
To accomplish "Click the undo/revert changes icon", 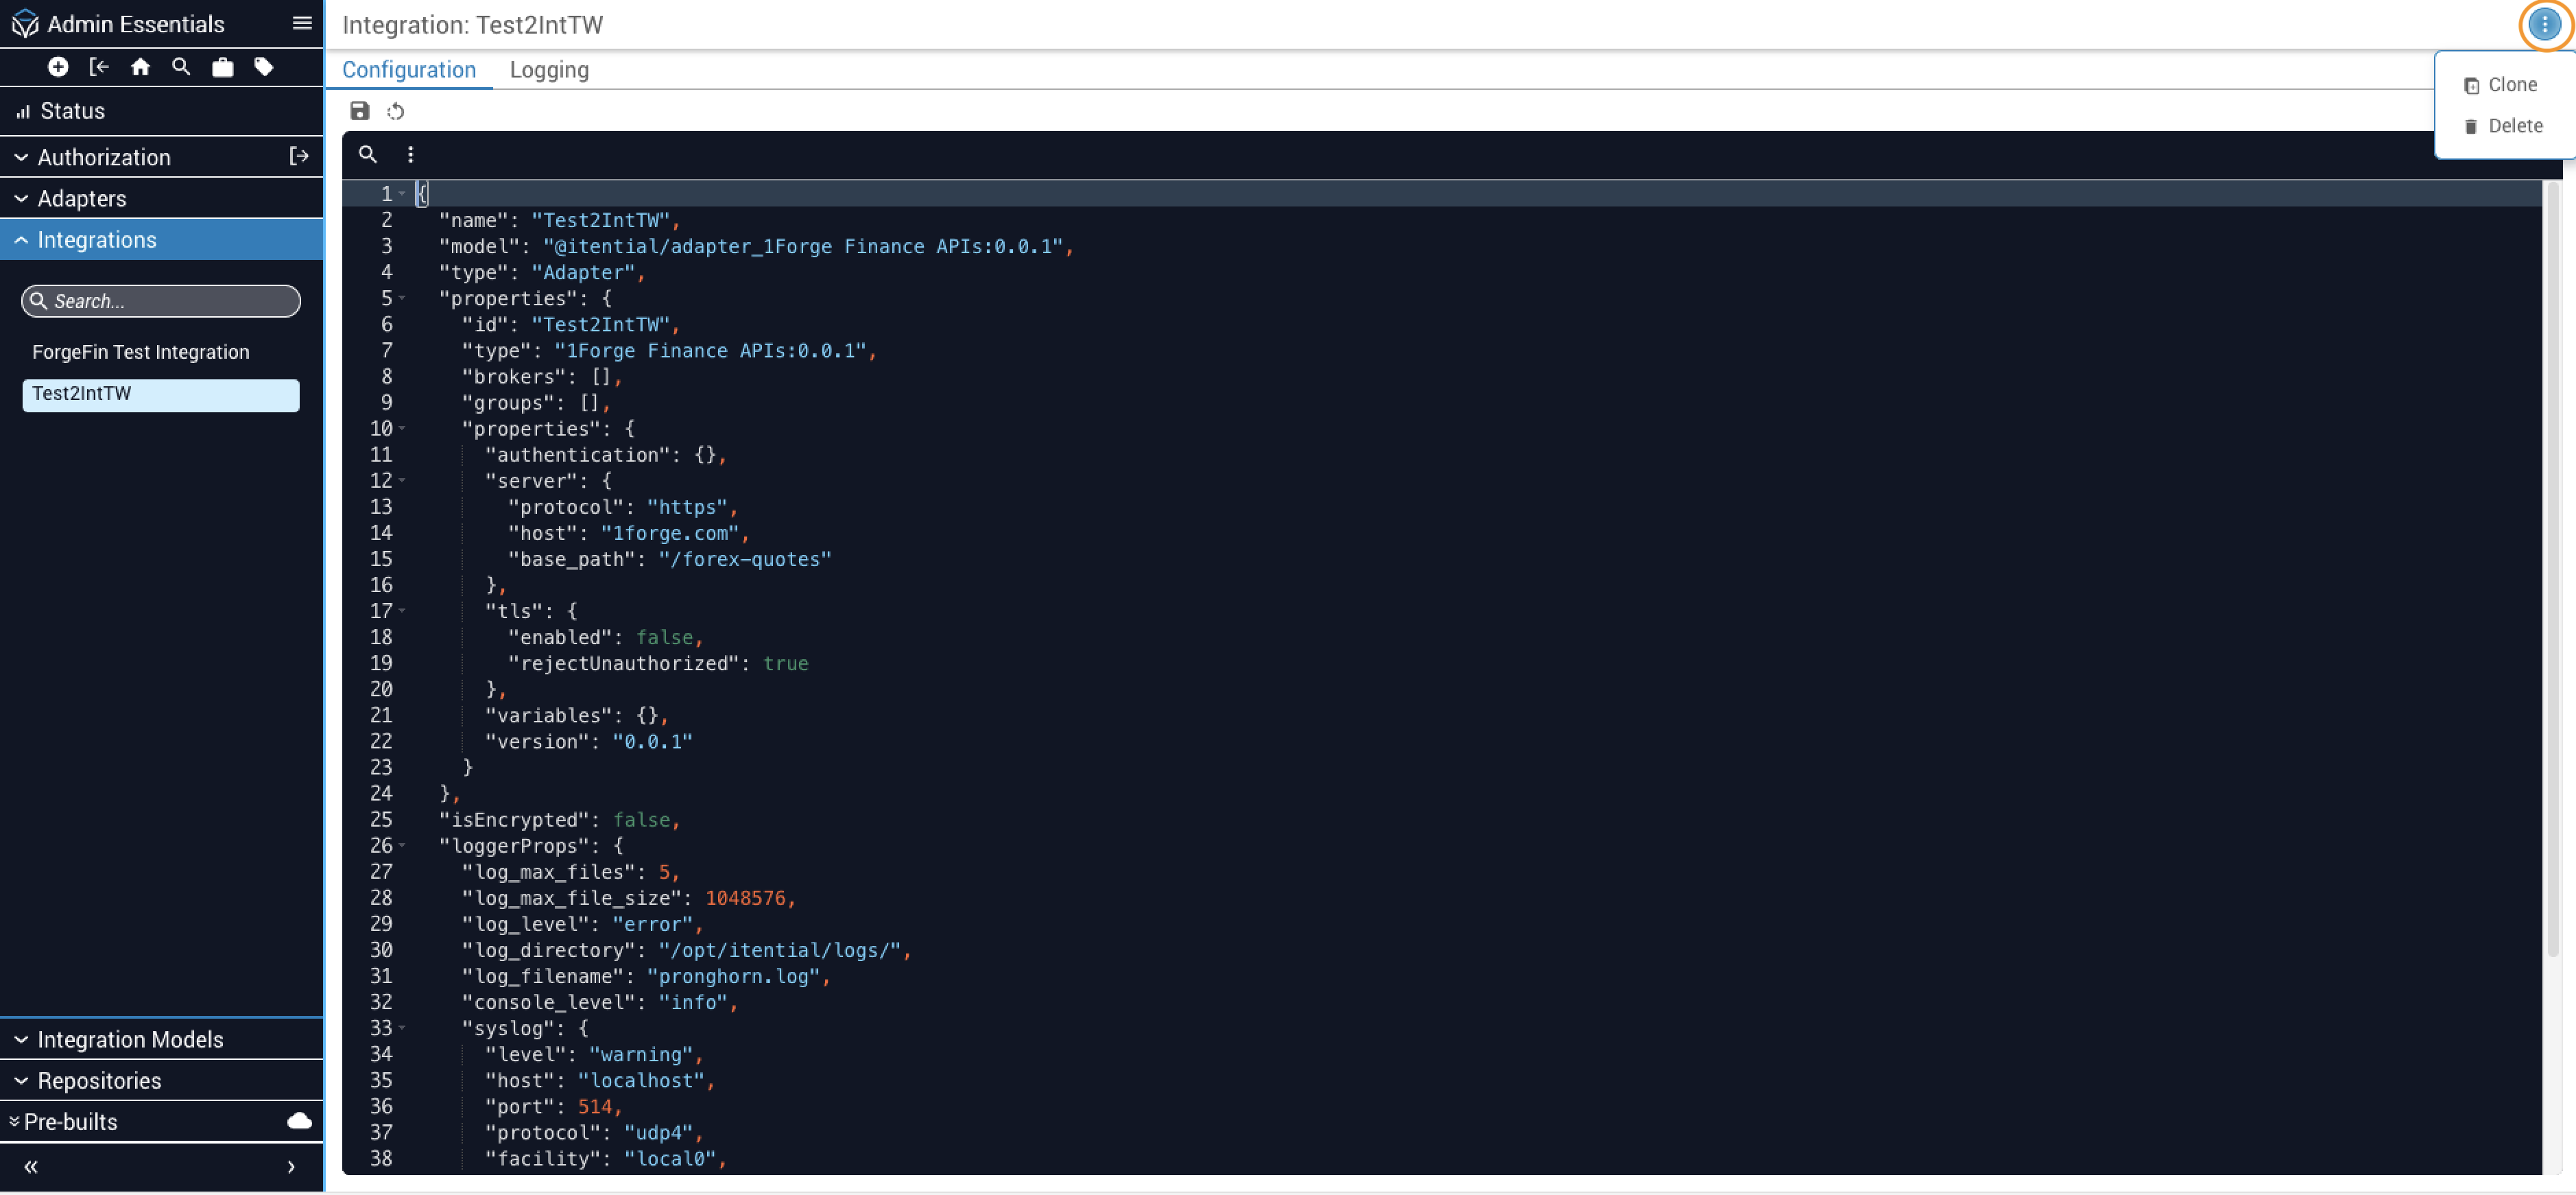I will tap(396, 111).
